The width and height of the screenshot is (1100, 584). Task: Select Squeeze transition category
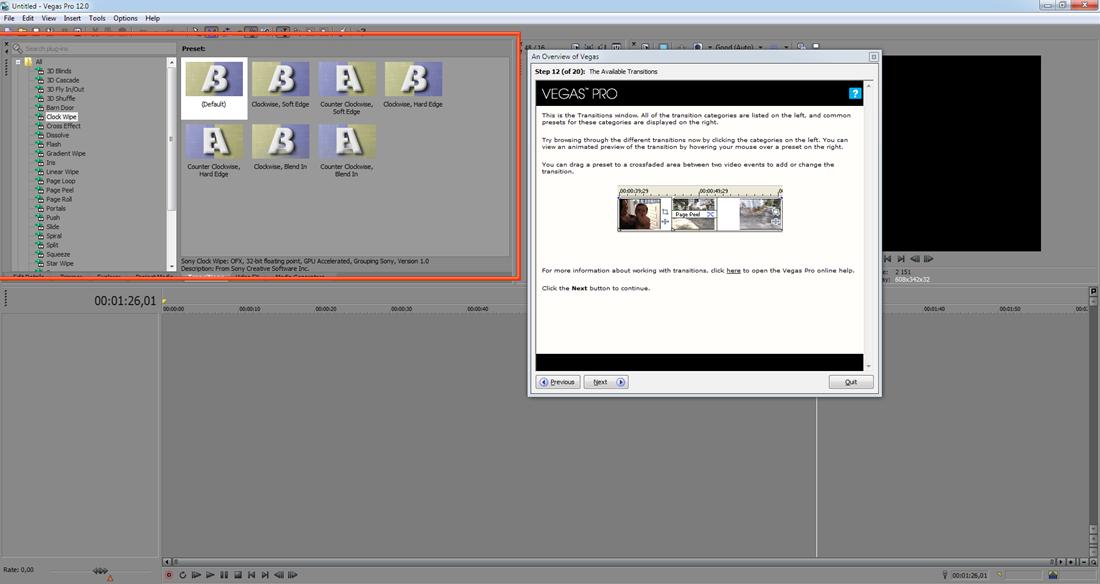pyautogui.click(x=58, y=254)
